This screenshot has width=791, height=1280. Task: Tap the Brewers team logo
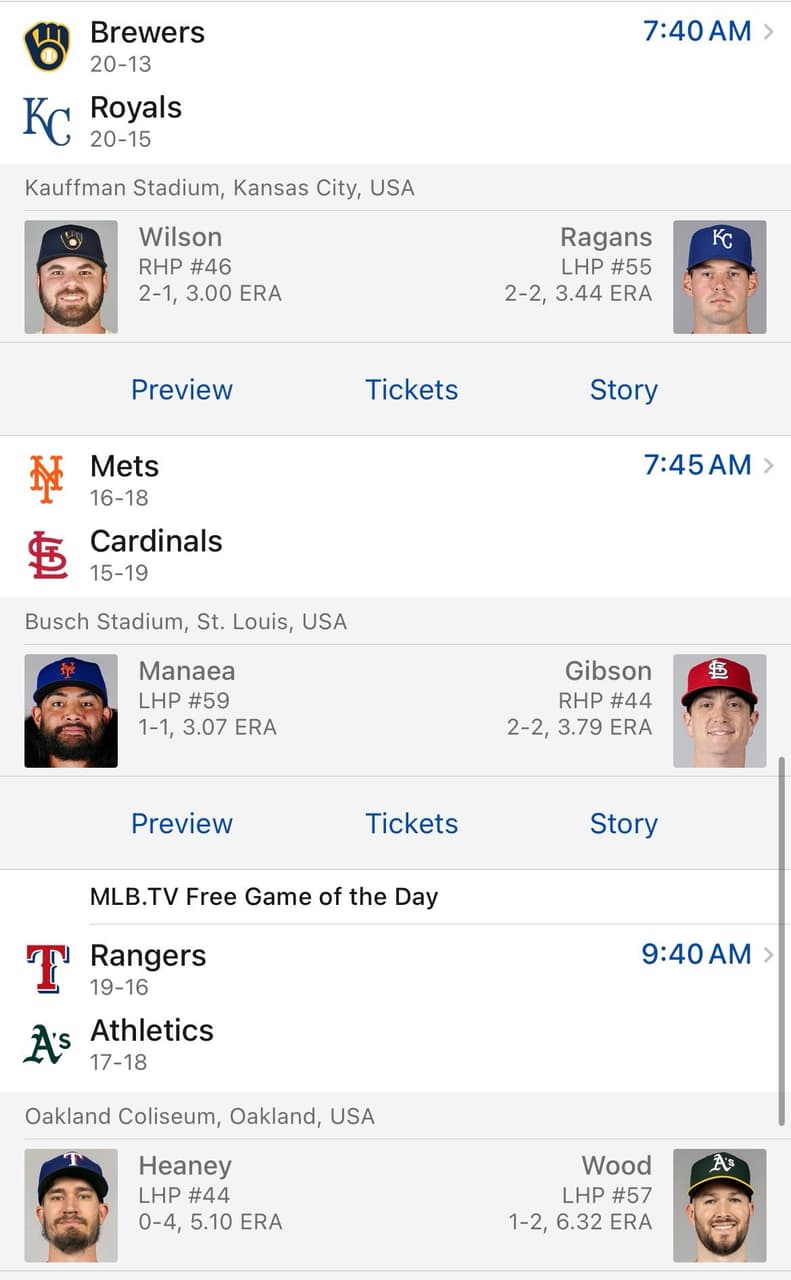(47, 47)
